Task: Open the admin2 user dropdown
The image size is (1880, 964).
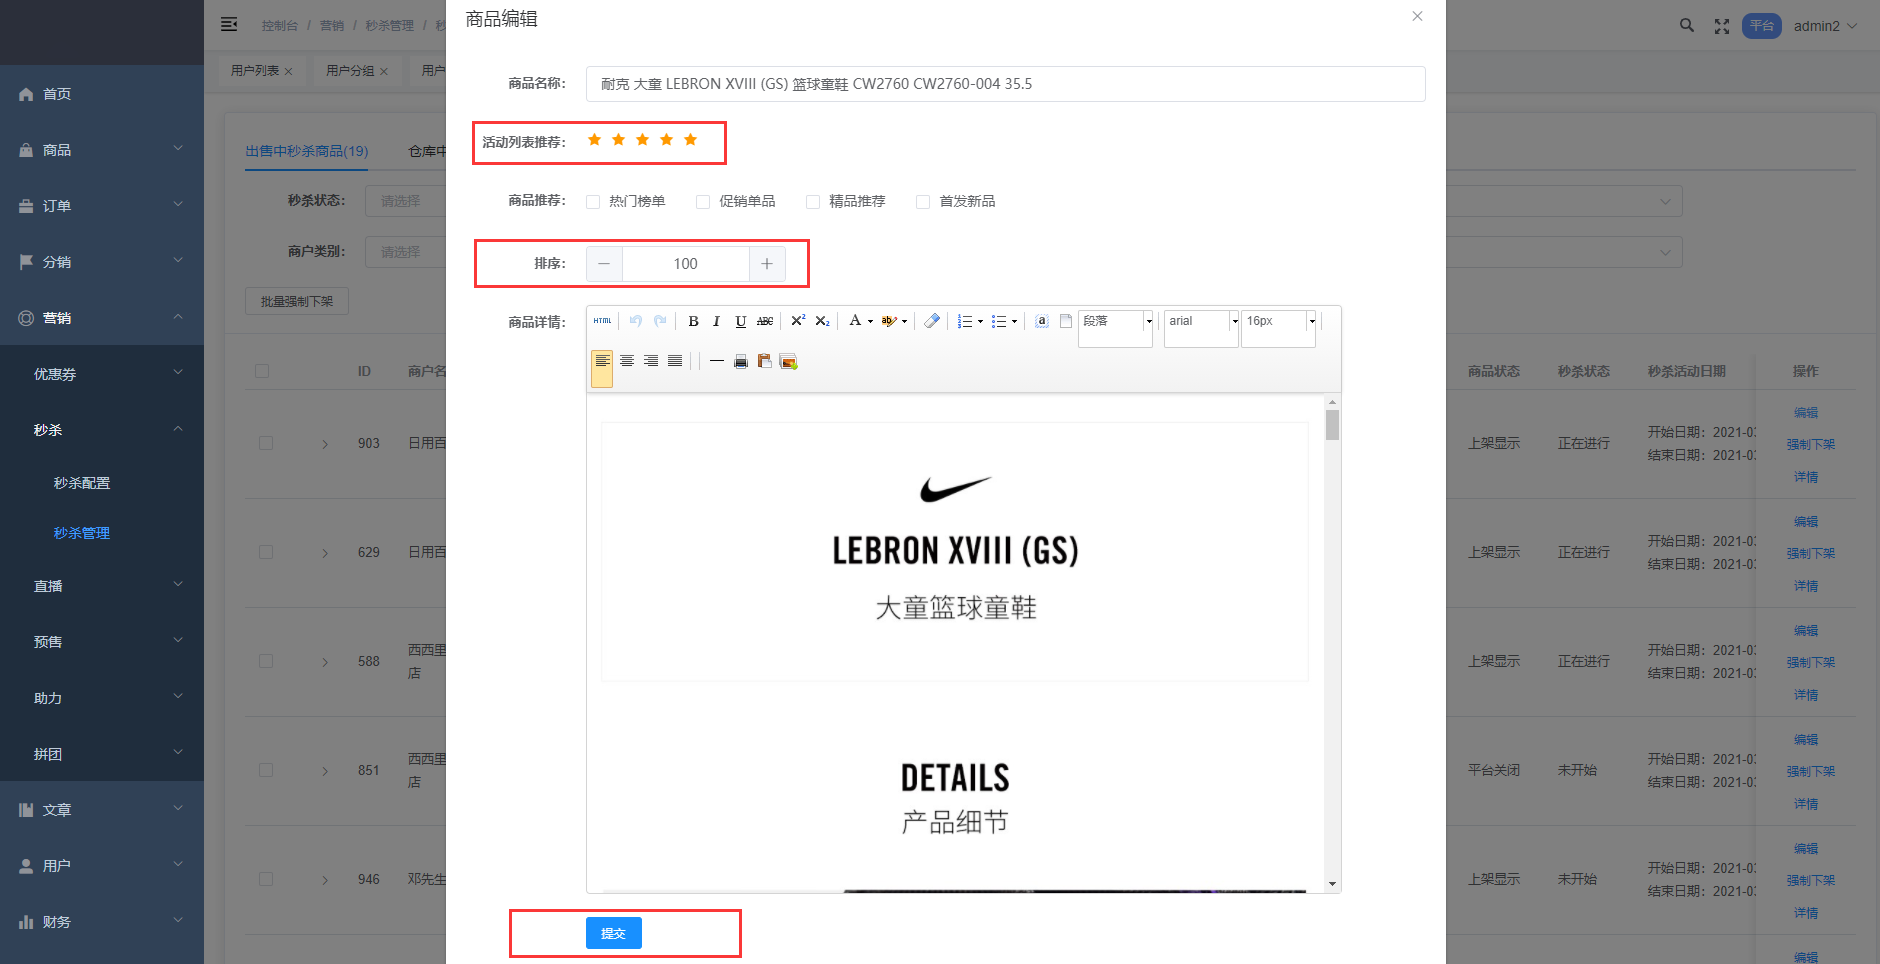Action: (1825, 26)
